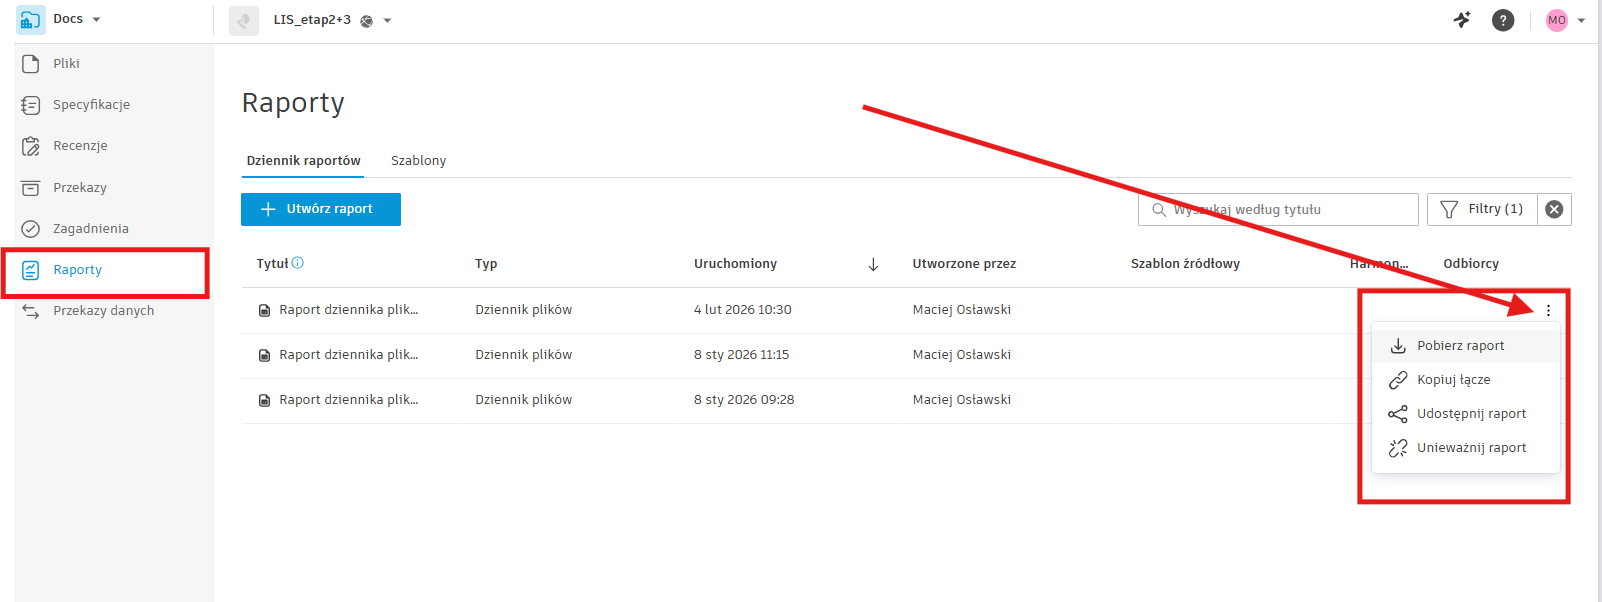Open Zagadnienia in the sidebar
Viewport: 1602px width, 602px height.
point(90,229)
